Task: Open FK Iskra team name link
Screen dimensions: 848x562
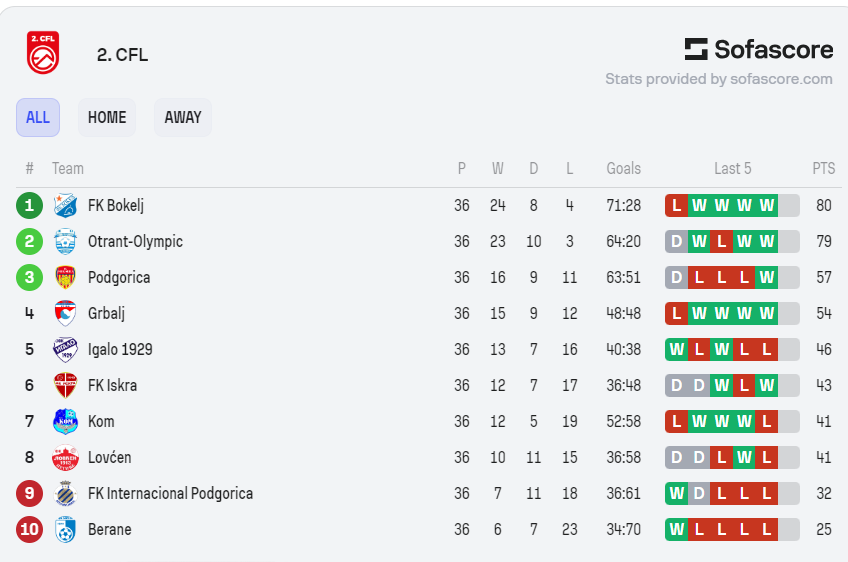Action: pos(112,386)
